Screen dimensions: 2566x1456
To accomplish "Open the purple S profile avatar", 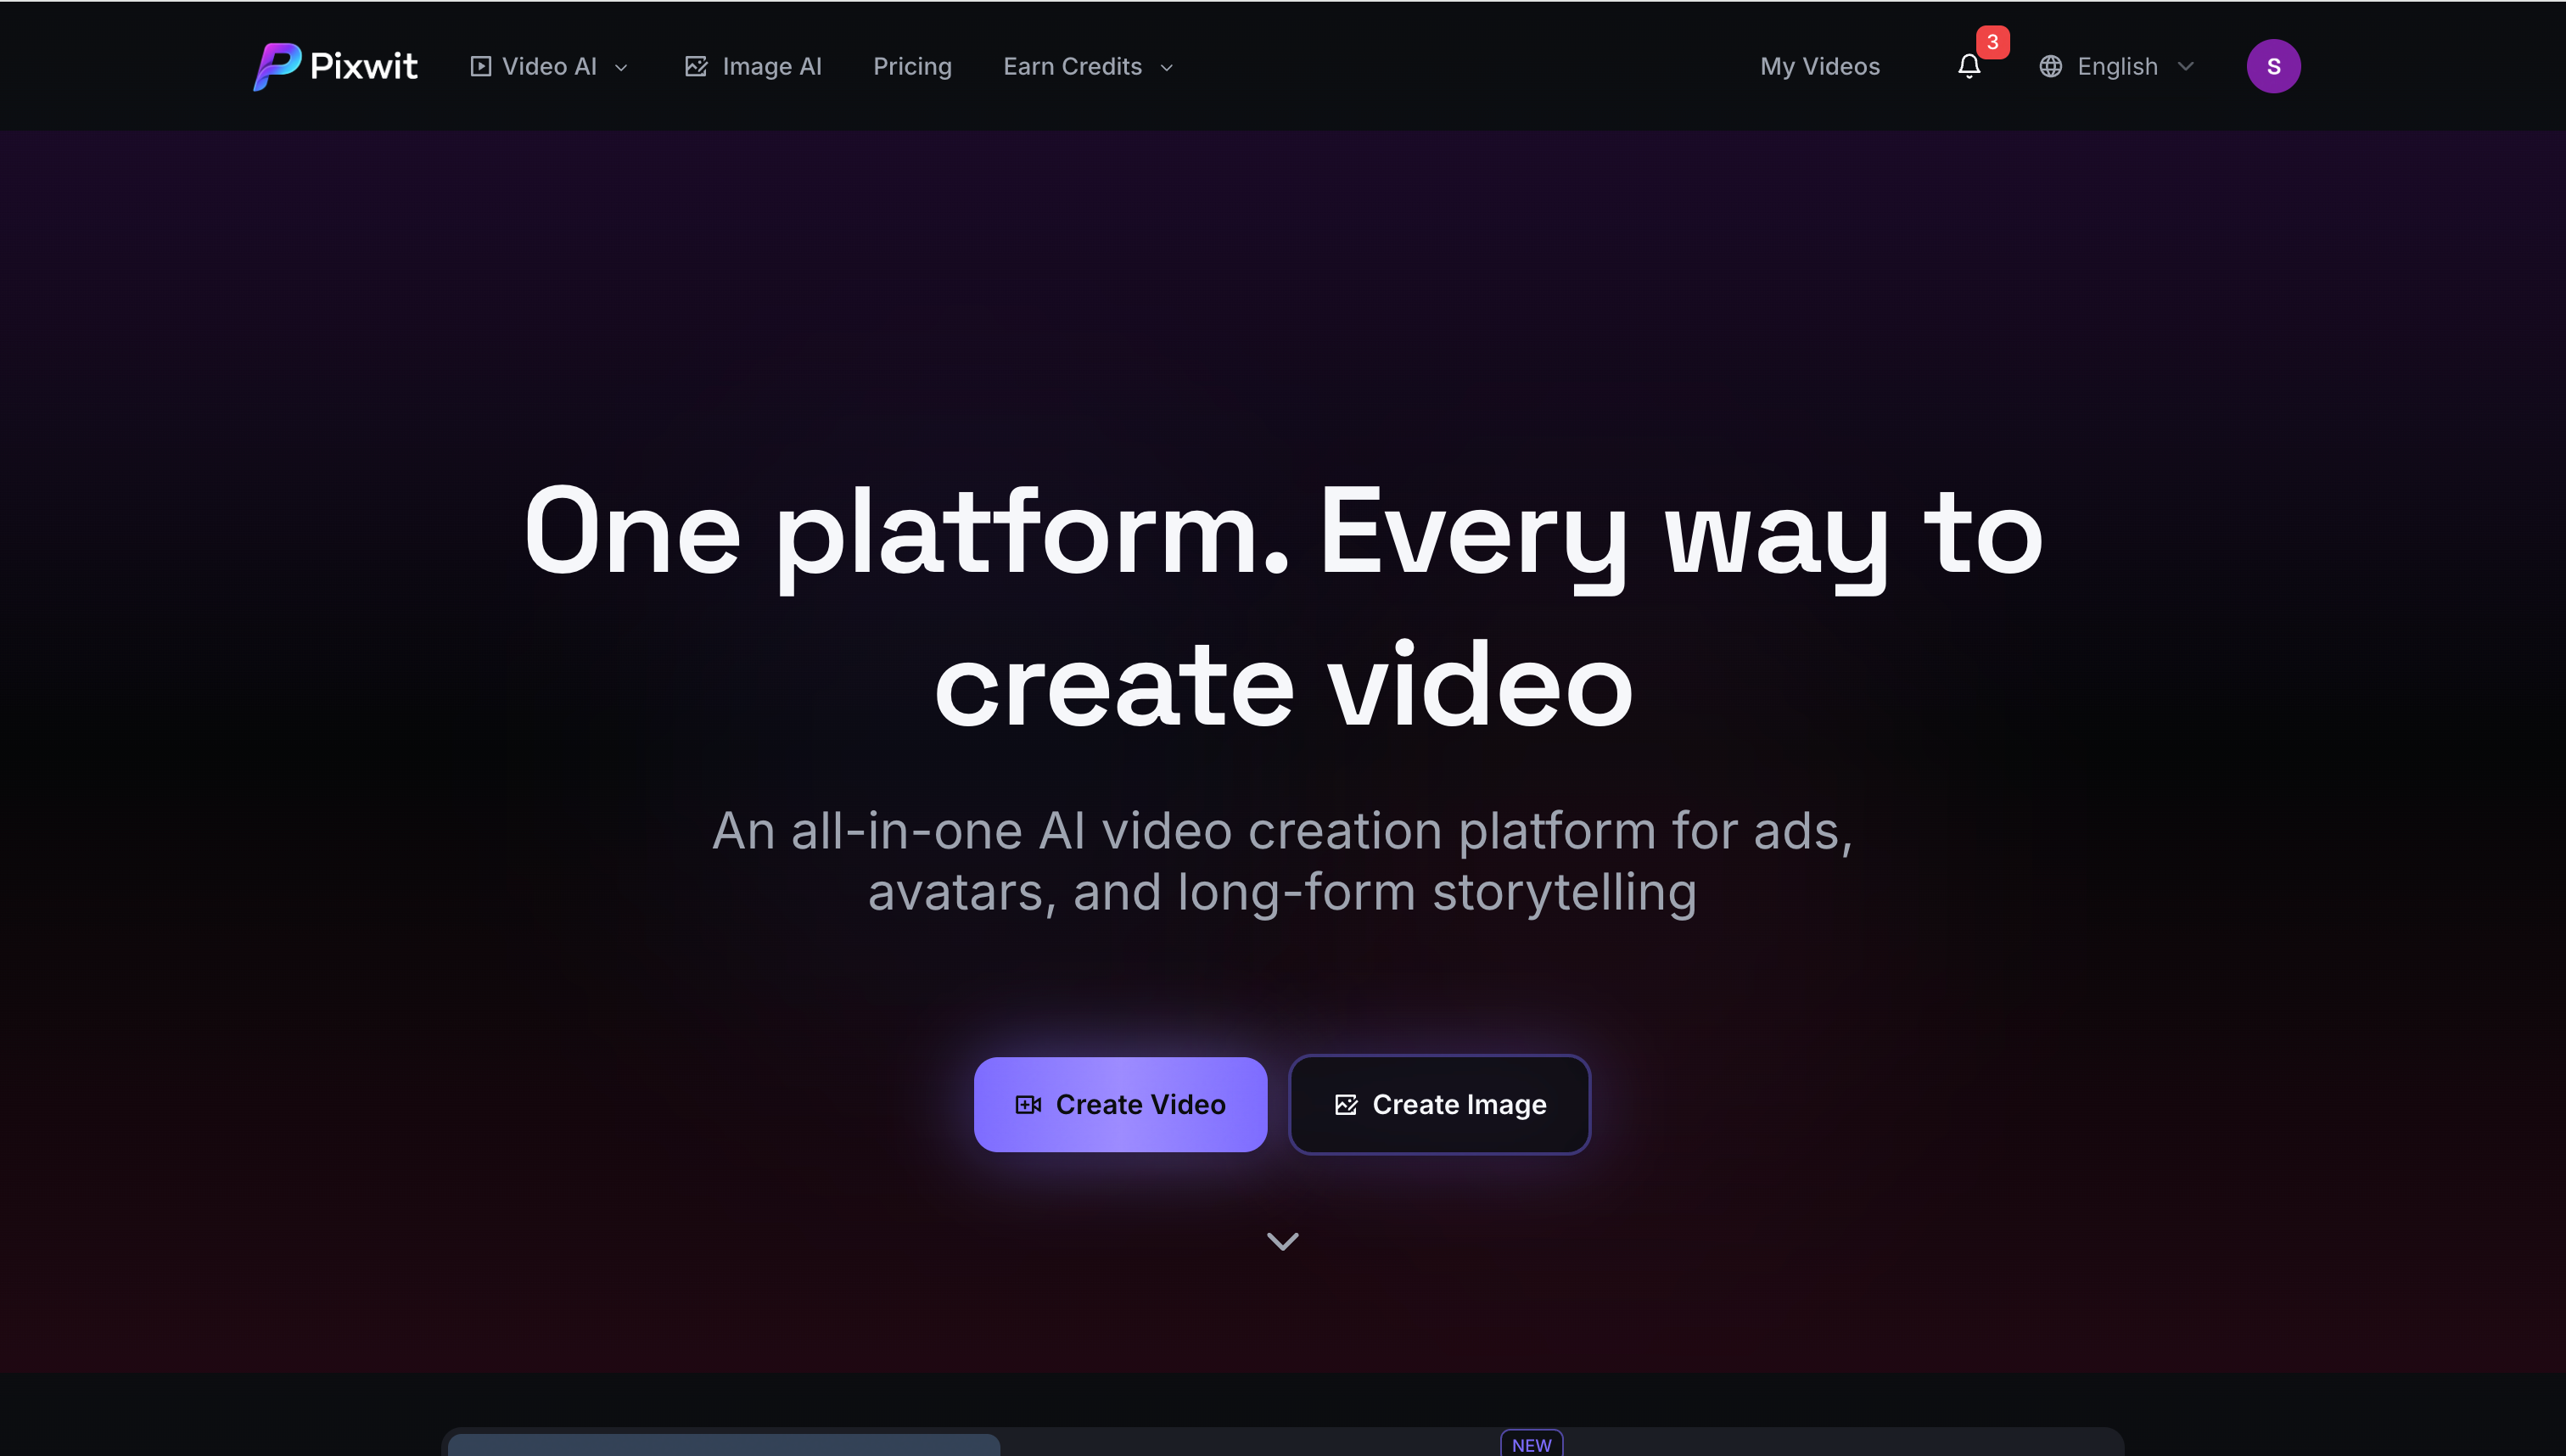I will (2274, 66).
